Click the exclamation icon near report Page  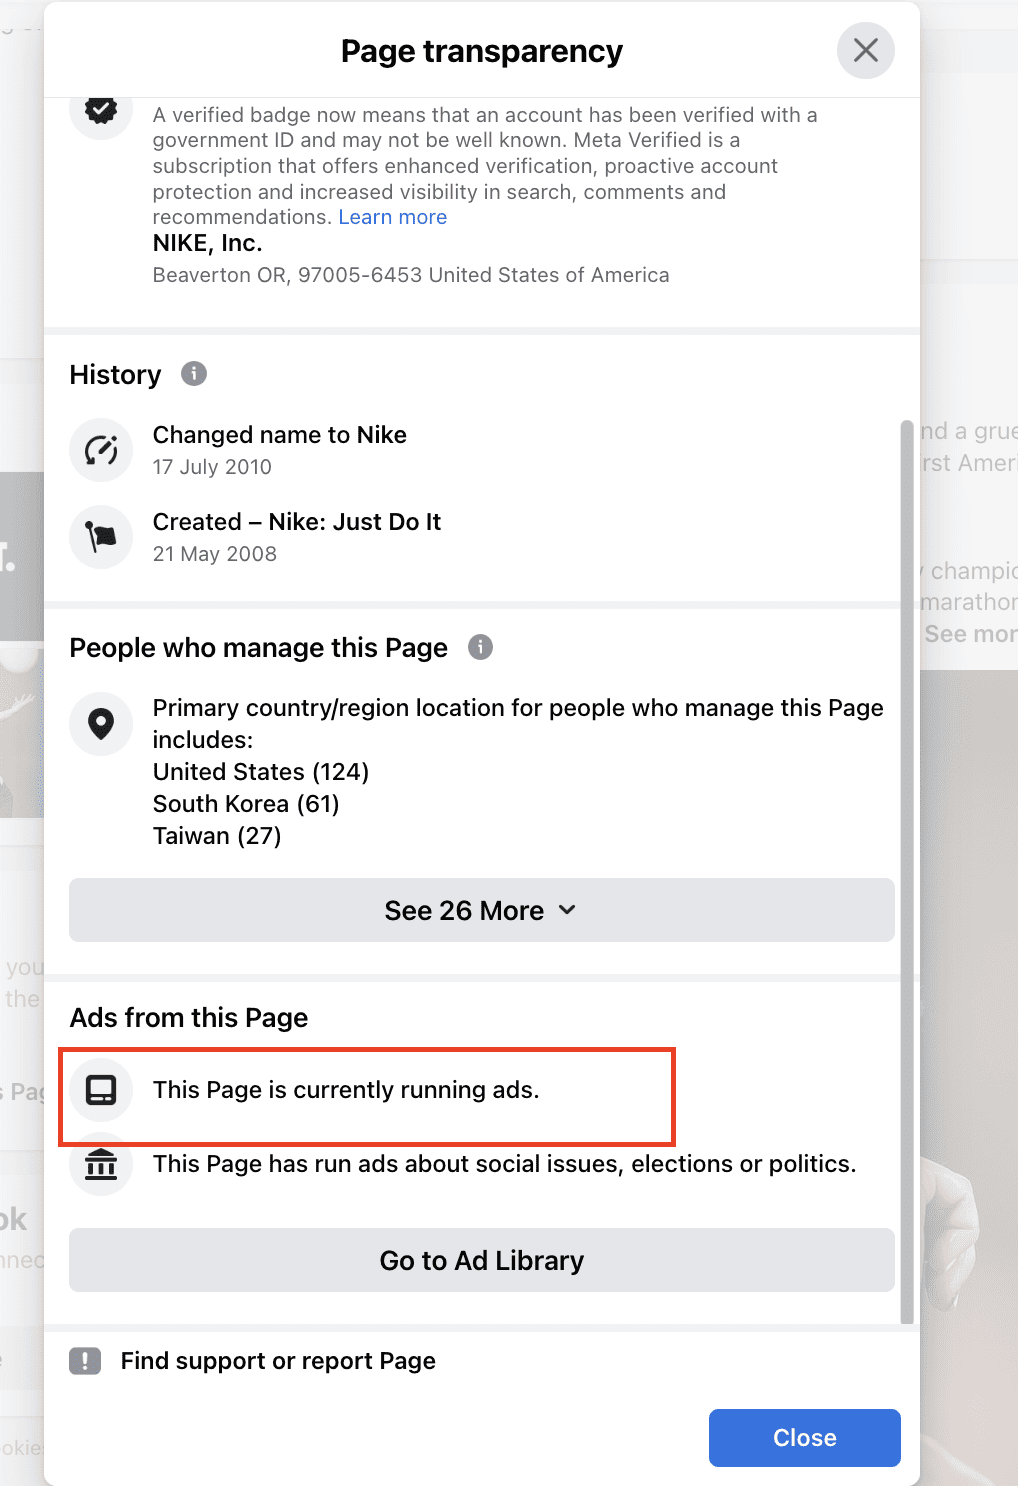tap(86, 1361)
